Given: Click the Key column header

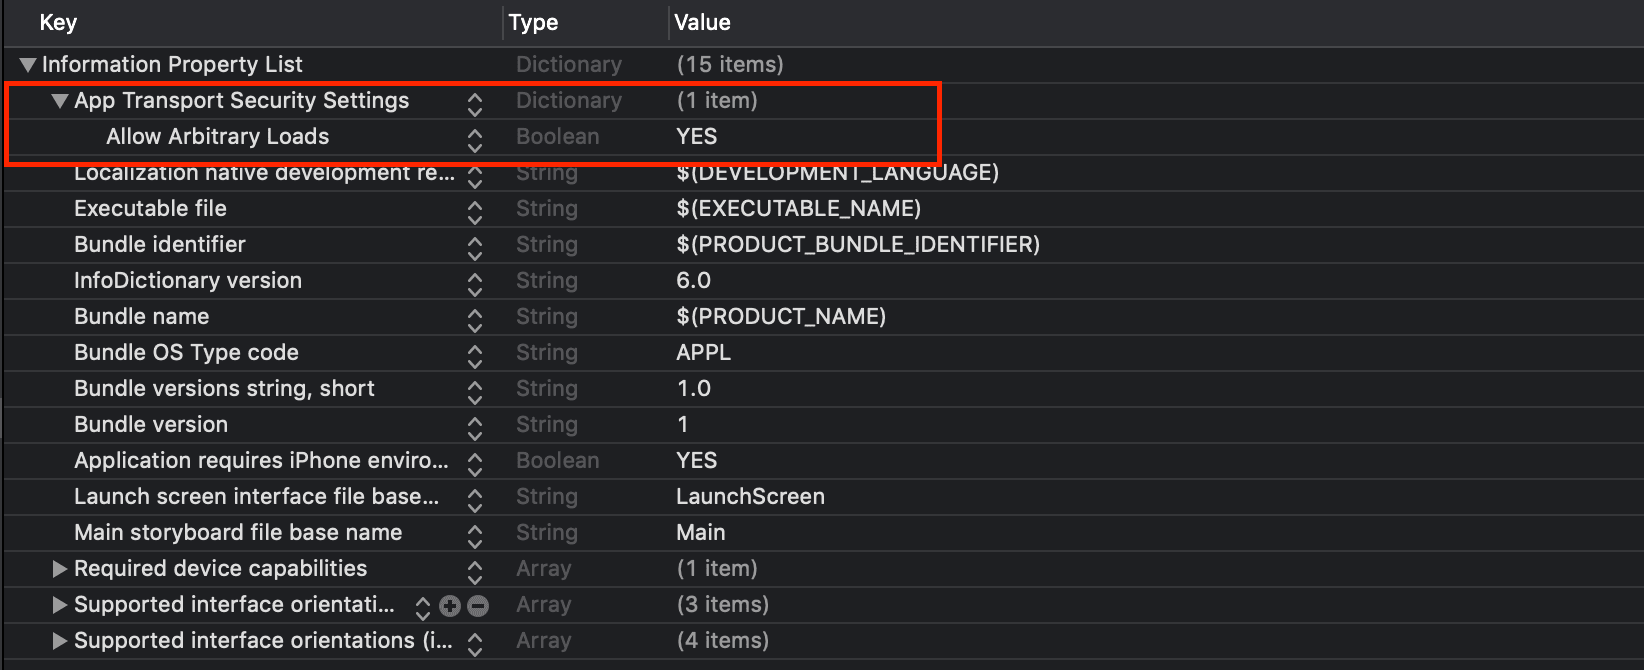Looking at the screenshot, I should 57,22.
